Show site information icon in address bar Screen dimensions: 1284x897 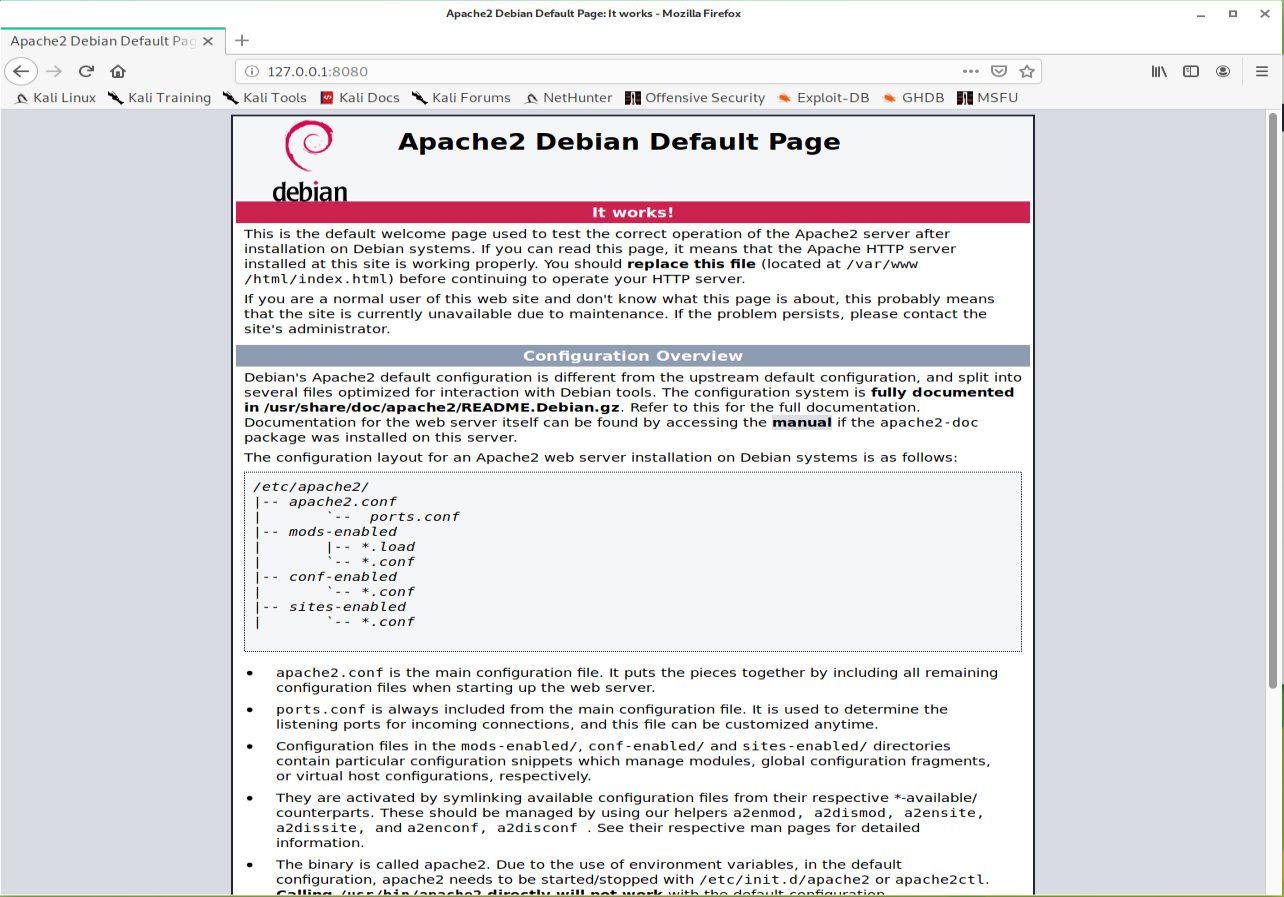[x=251, y=71]
